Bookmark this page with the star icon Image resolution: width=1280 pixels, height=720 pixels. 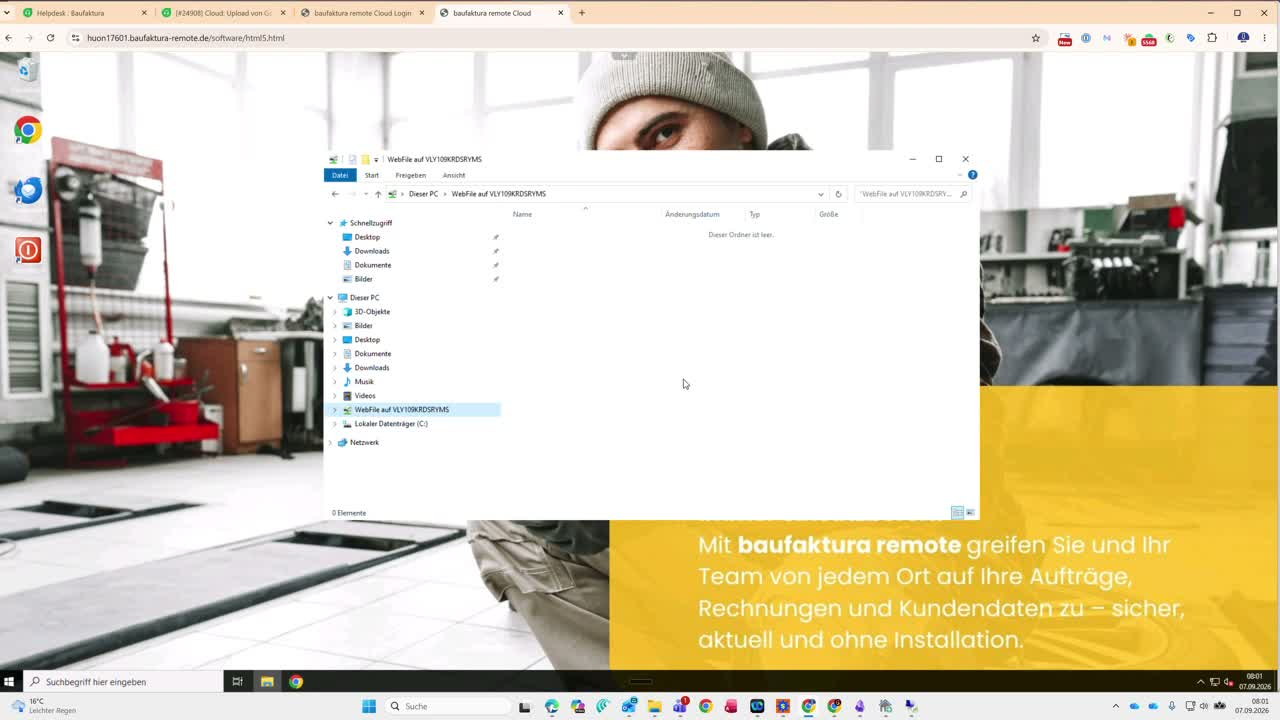[x=1036, y=38]
